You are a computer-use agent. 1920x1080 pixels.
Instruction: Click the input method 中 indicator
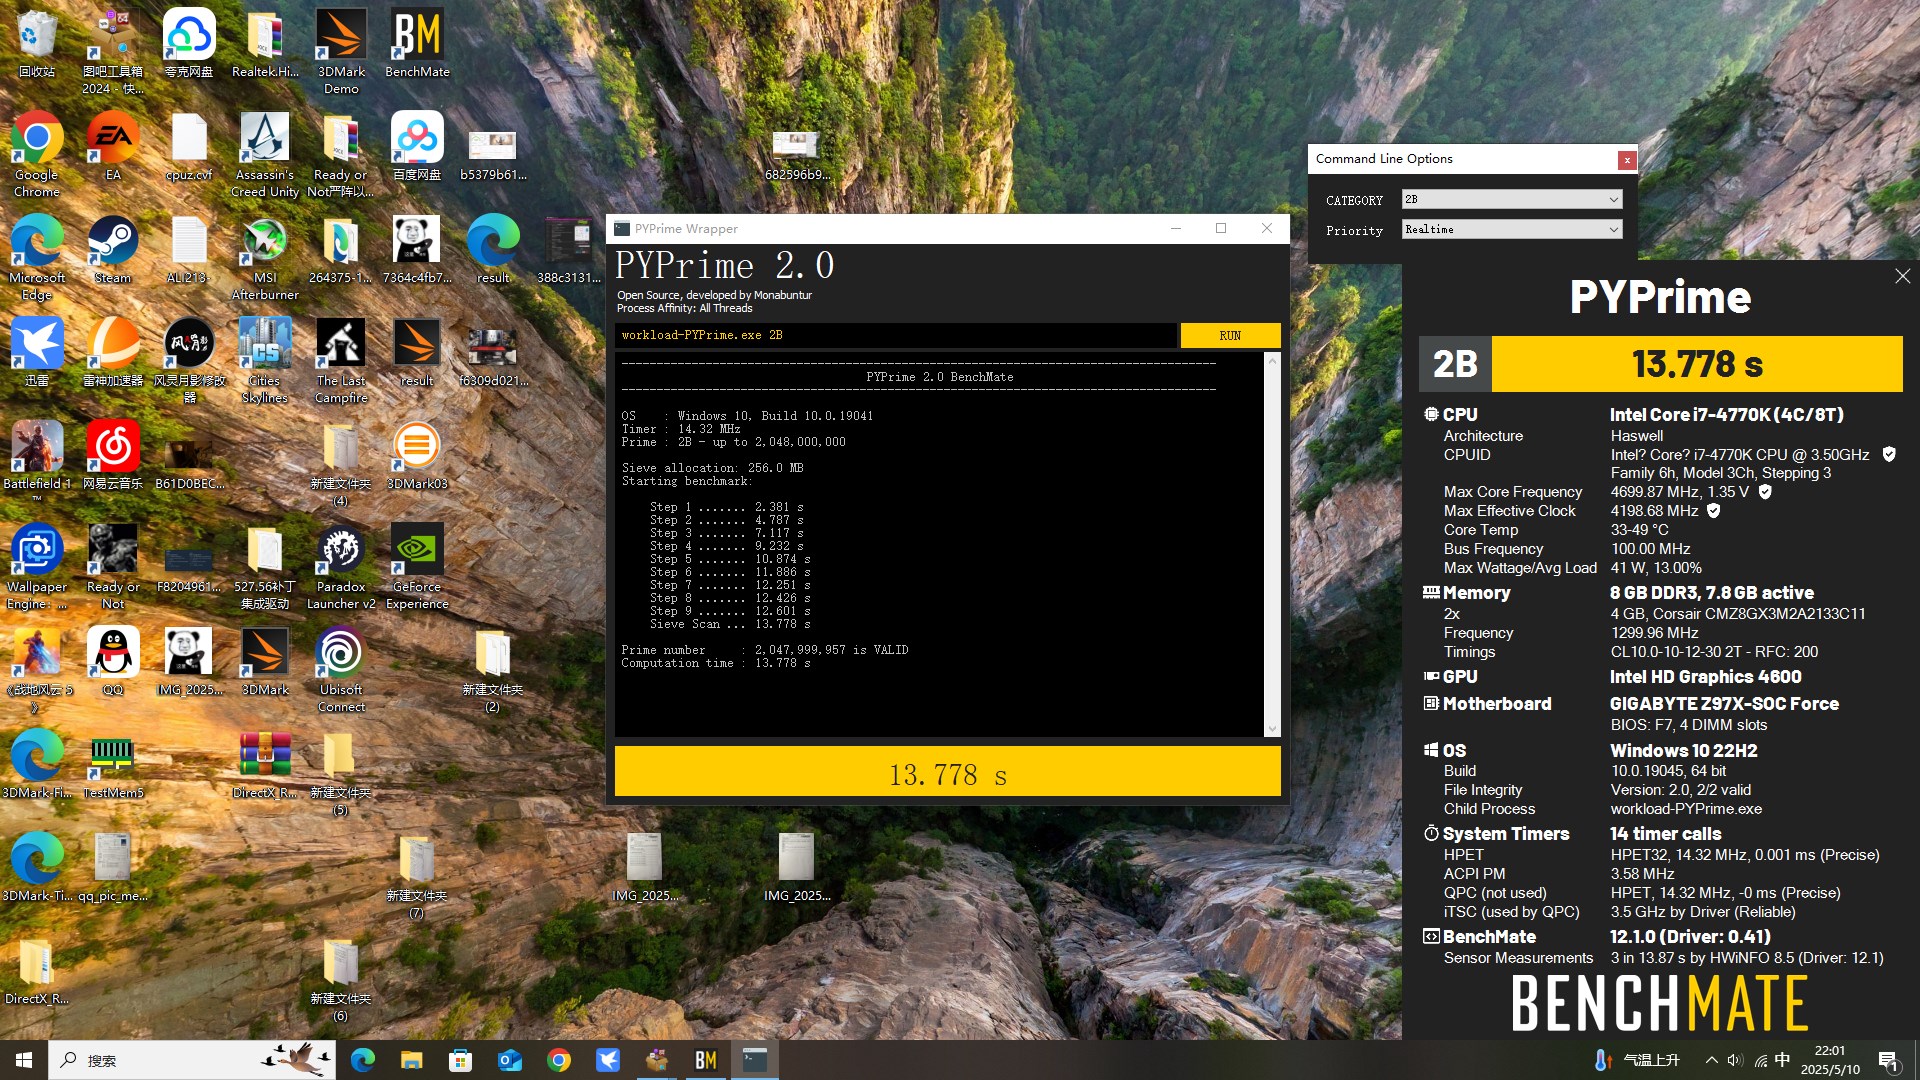(x=1782, y=1060)
